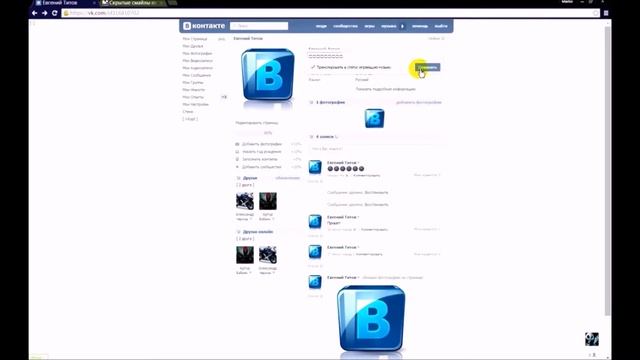Collapse the записи wall section header
The image size is (640, 360).
pyautogui.click(x=327, y=137)
